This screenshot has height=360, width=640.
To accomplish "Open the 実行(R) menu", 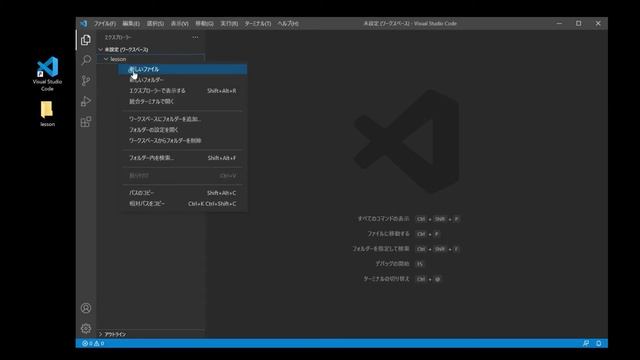I will 229,24.
